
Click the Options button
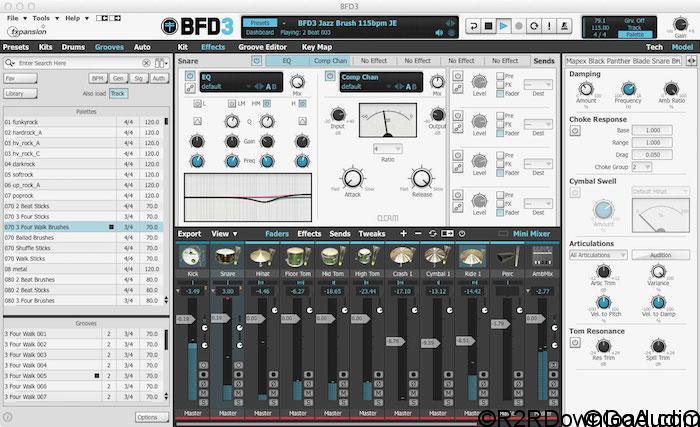152,417
